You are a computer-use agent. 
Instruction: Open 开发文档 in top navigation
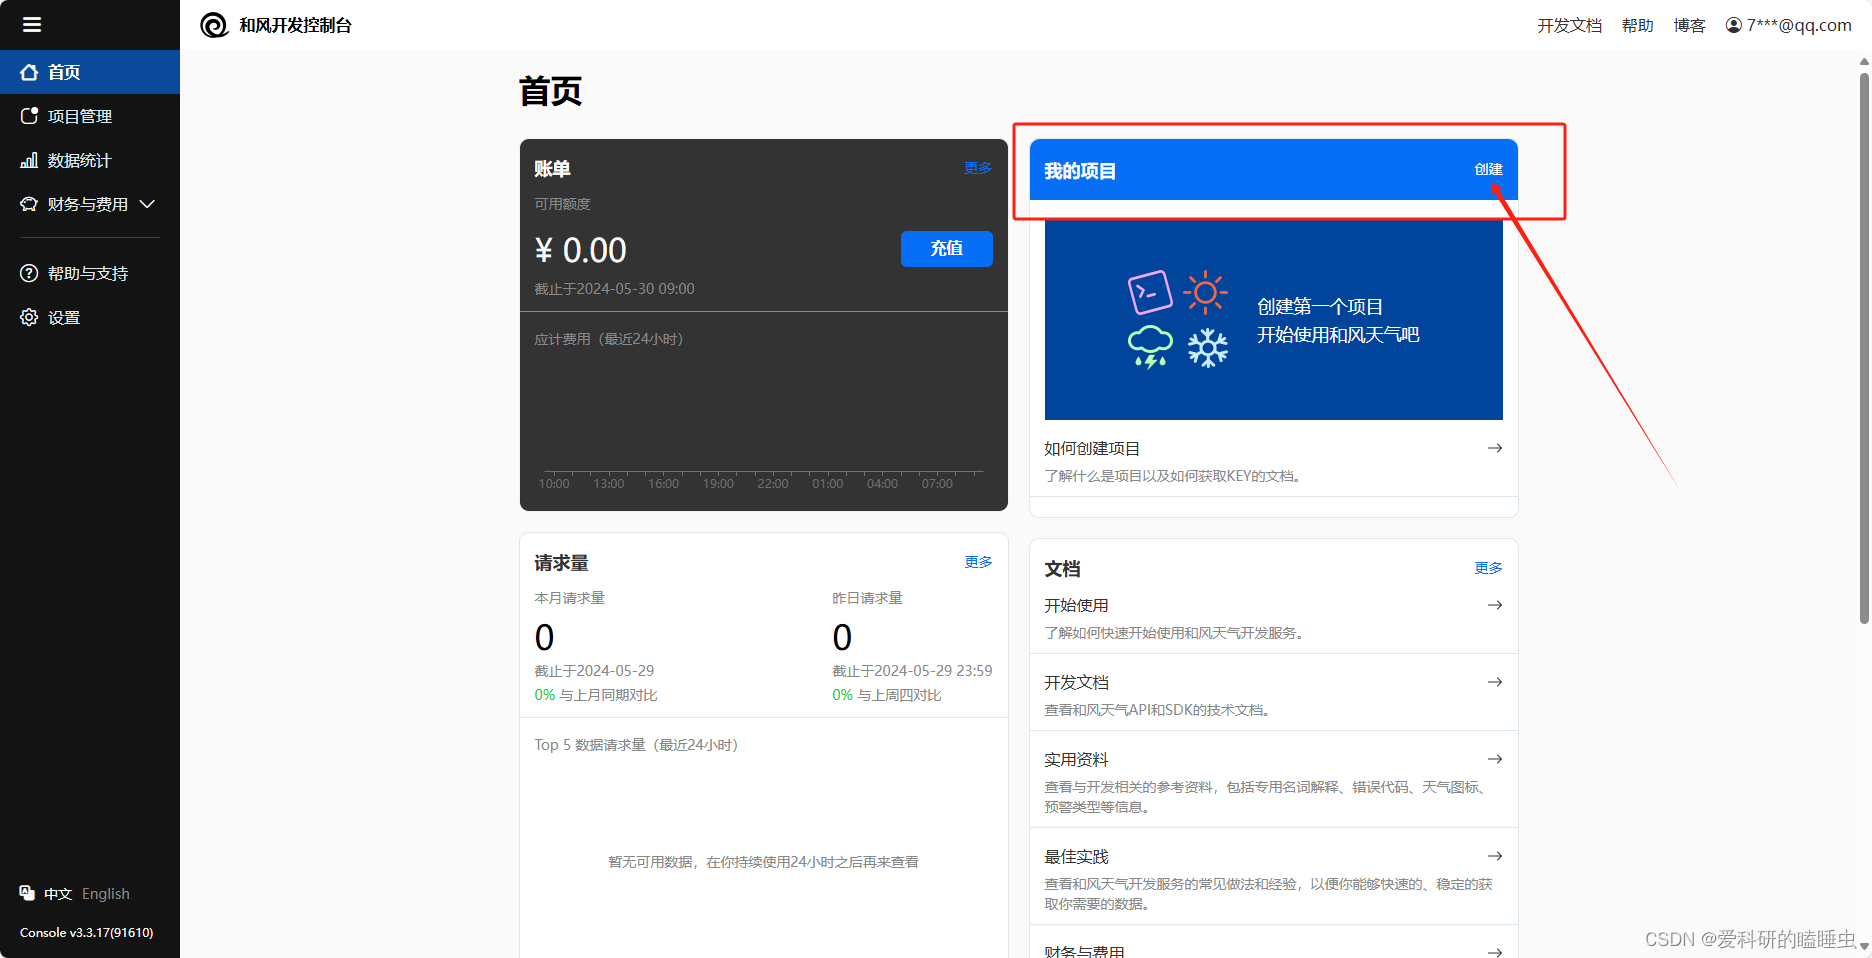click(x=1569, y=25)
